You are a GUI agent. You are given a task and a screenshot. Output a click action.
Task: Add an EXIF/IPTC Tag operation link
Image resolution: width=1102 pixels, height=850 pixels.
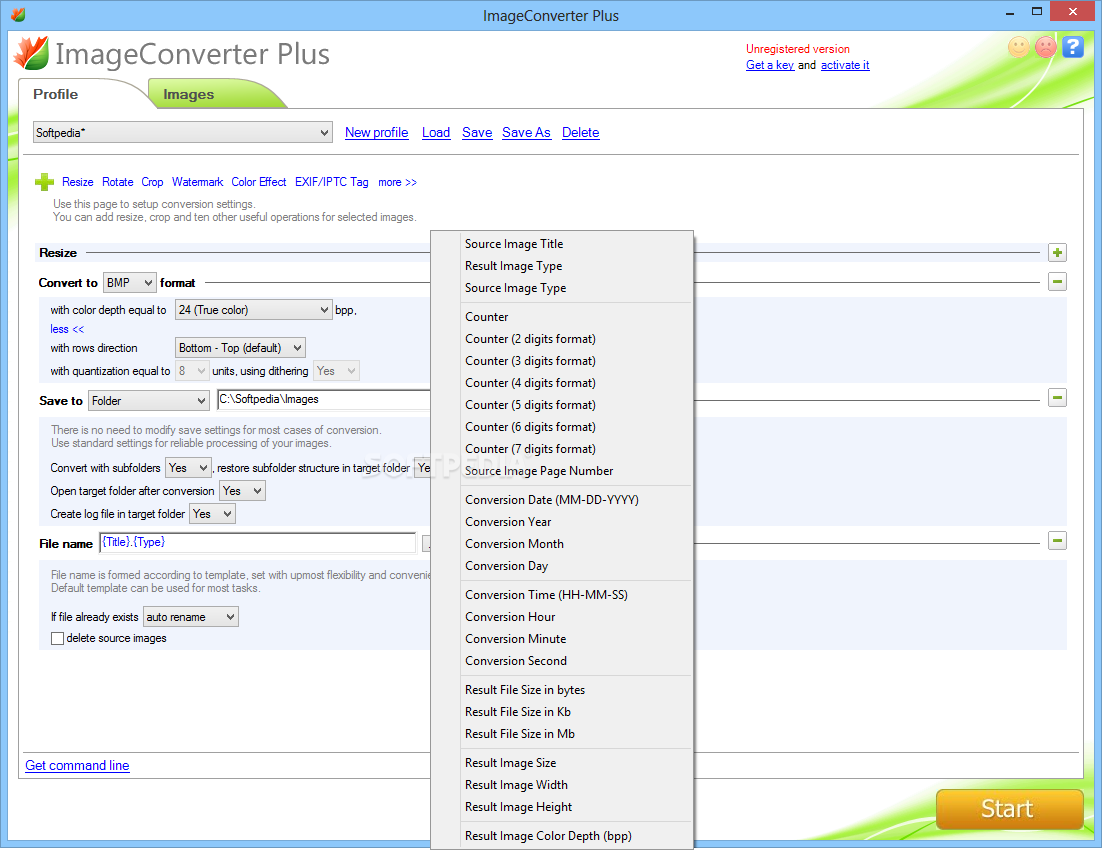tap(332, 182)
